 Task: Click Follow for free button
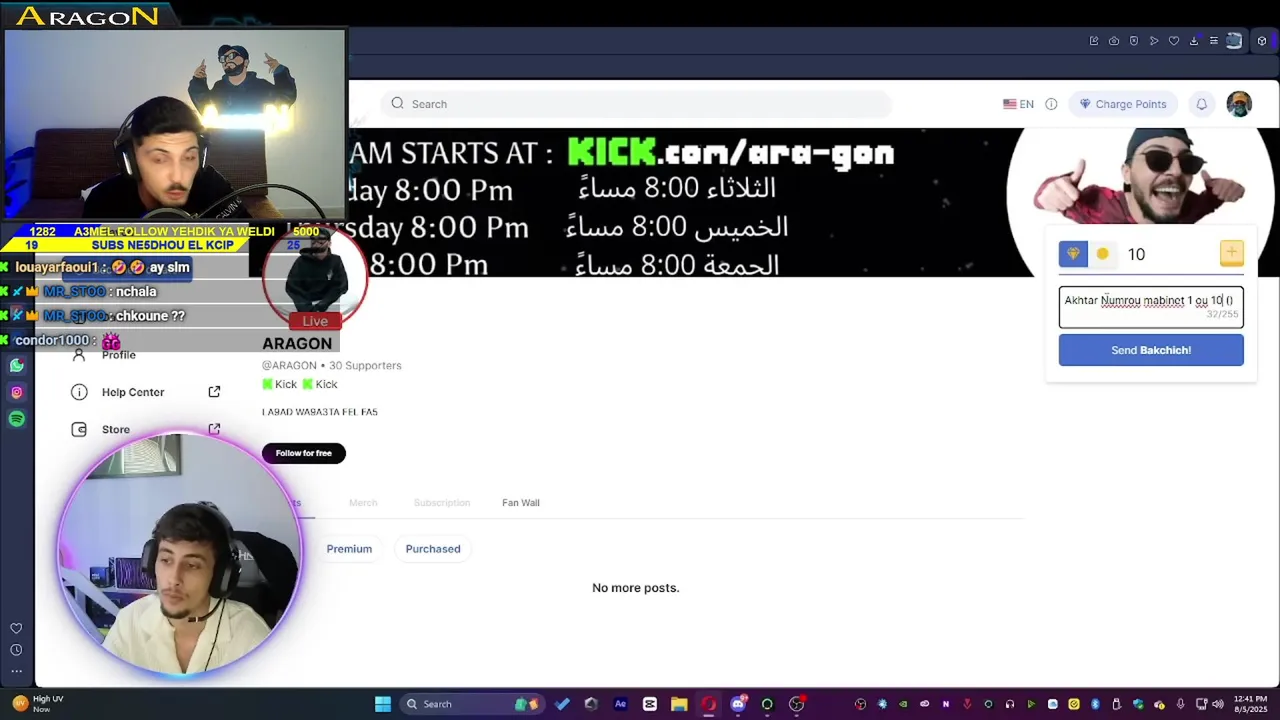[x=304, y=453]
